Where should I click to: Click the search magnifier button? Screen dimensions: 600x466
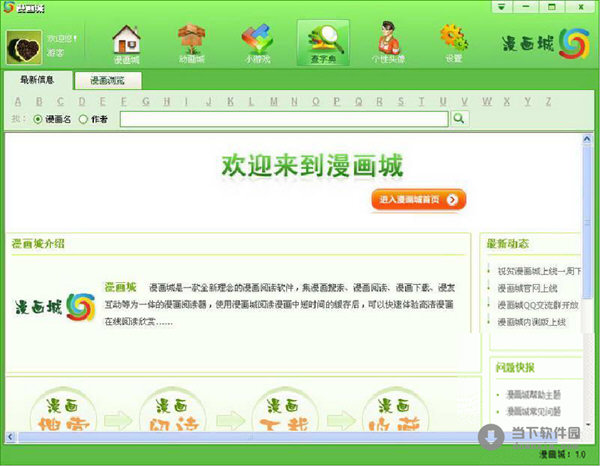(459, 119)
